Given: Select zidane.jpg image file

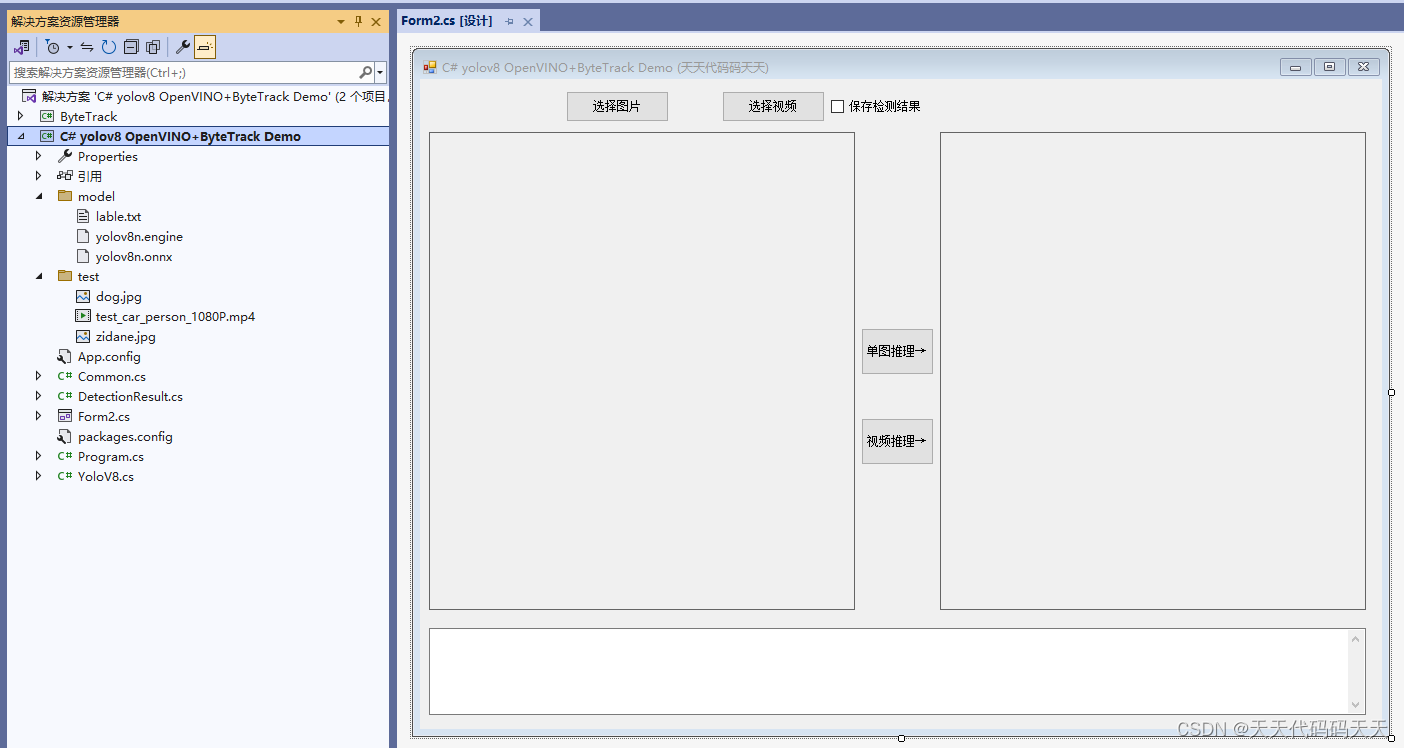Looking at the screenshot, I should 126,336.
